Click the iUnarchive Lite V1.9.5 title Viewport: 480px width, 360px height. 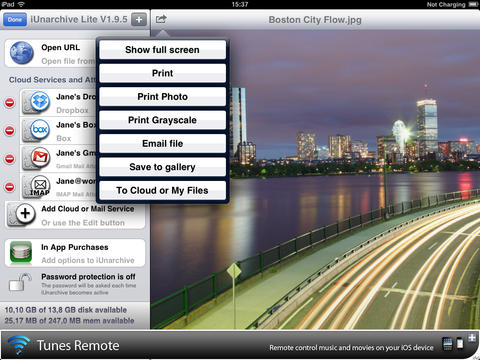pyautogui.click(x=79, y=19)
